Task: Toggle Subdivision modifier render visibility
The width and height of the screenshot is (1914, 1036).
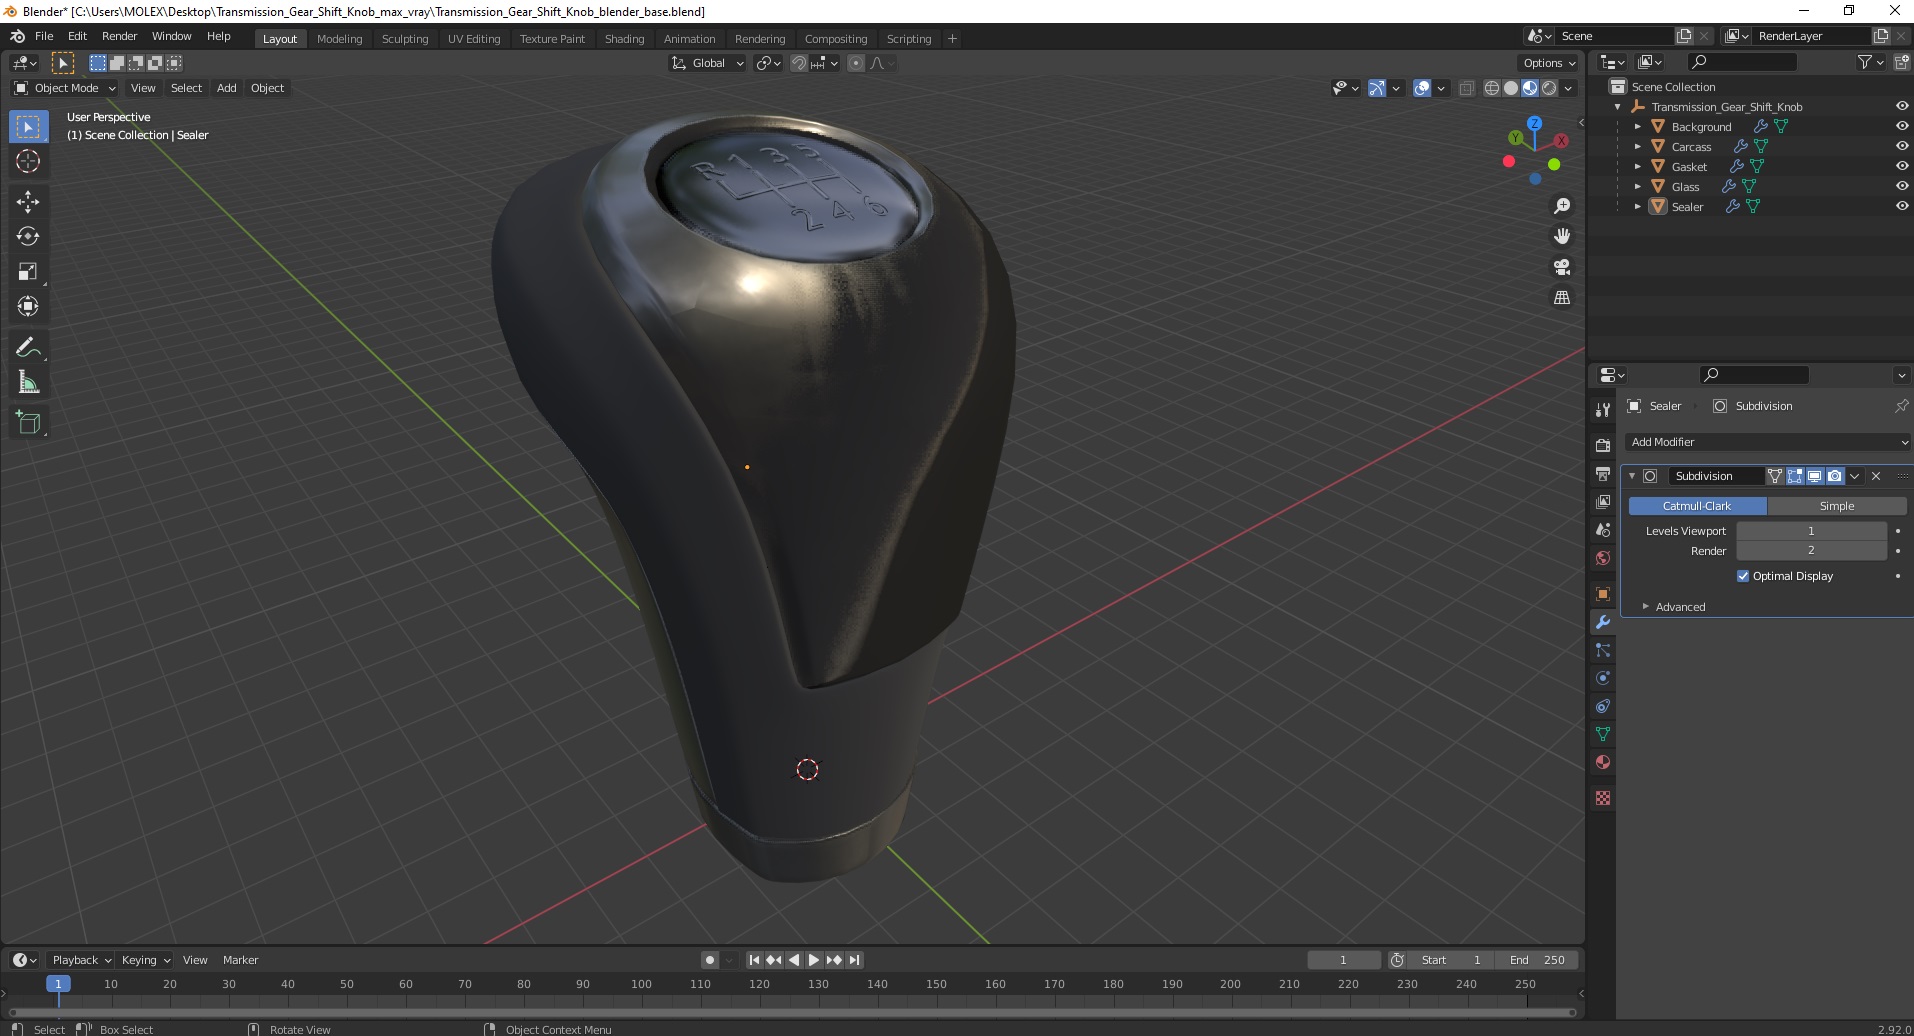Action: (x=1834, y=476)
